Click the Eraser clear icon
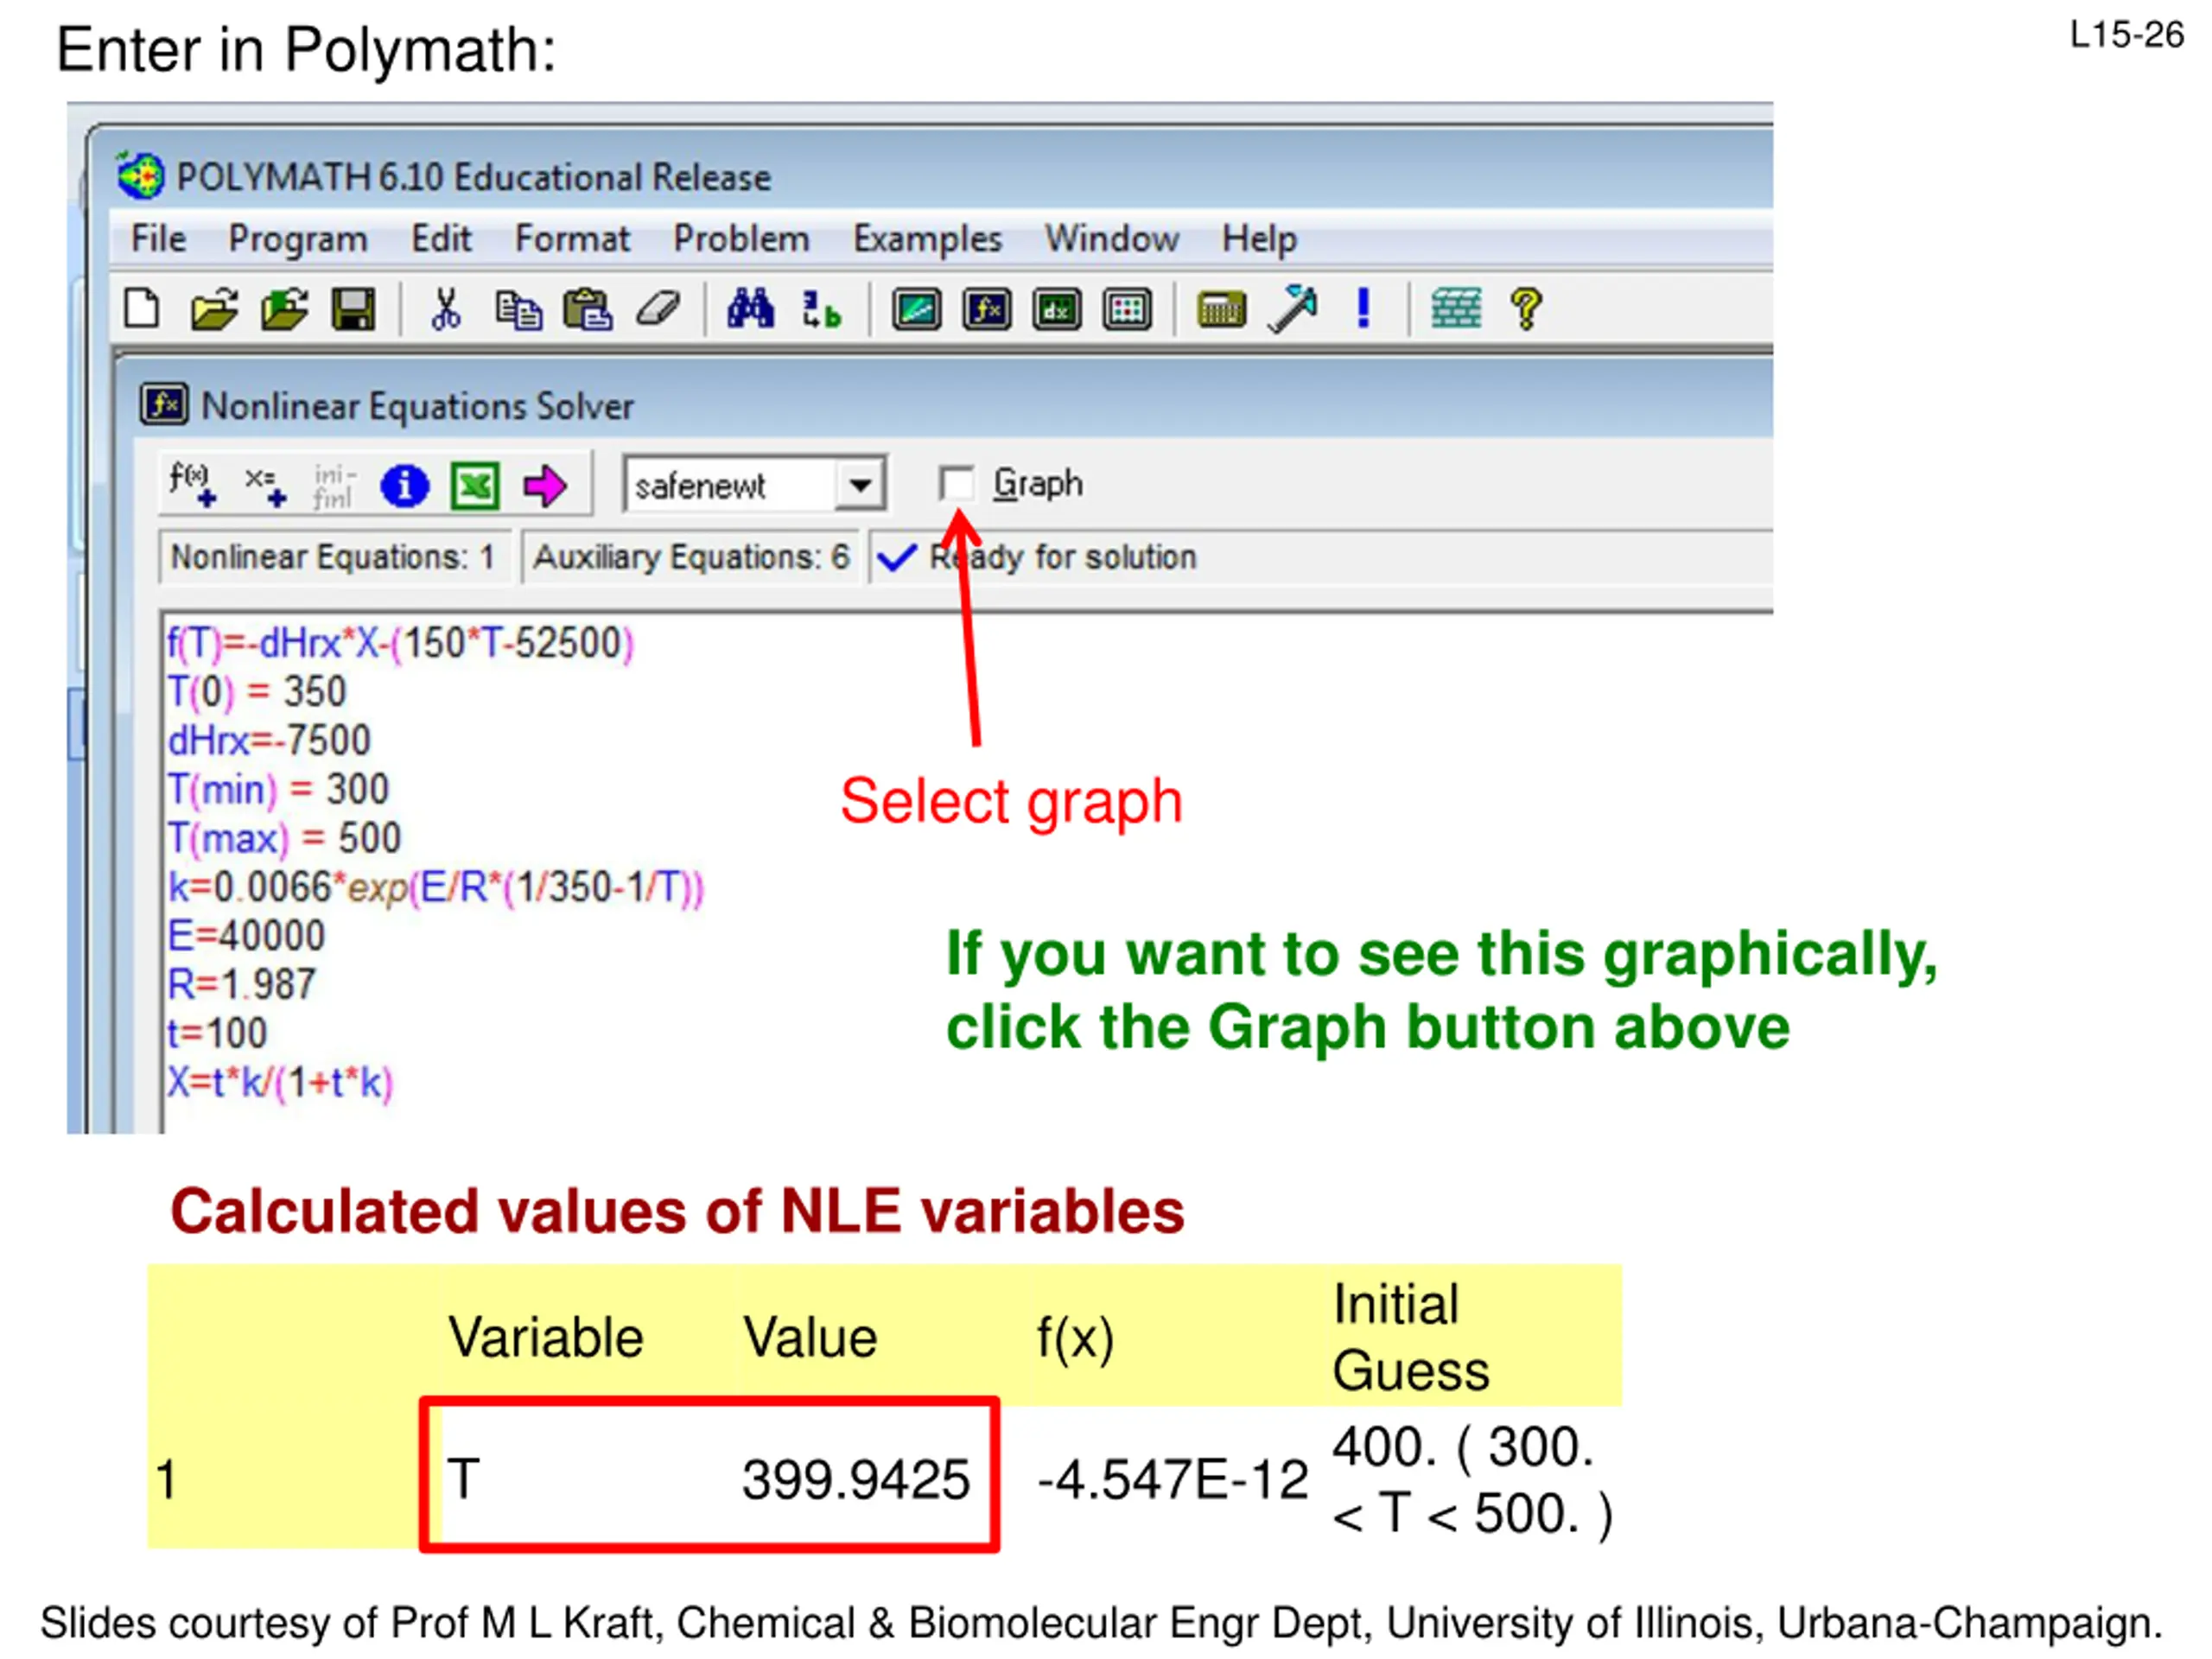2212x1659 pixels. pyautogui.click(x=658, y=309)
